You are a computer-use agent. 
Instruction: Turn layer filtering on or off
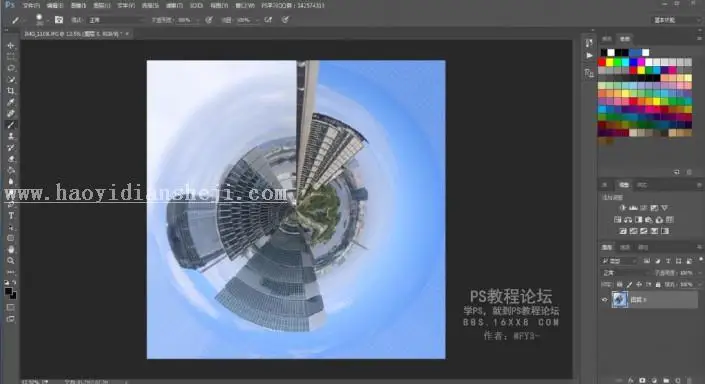tap(701, 260)
